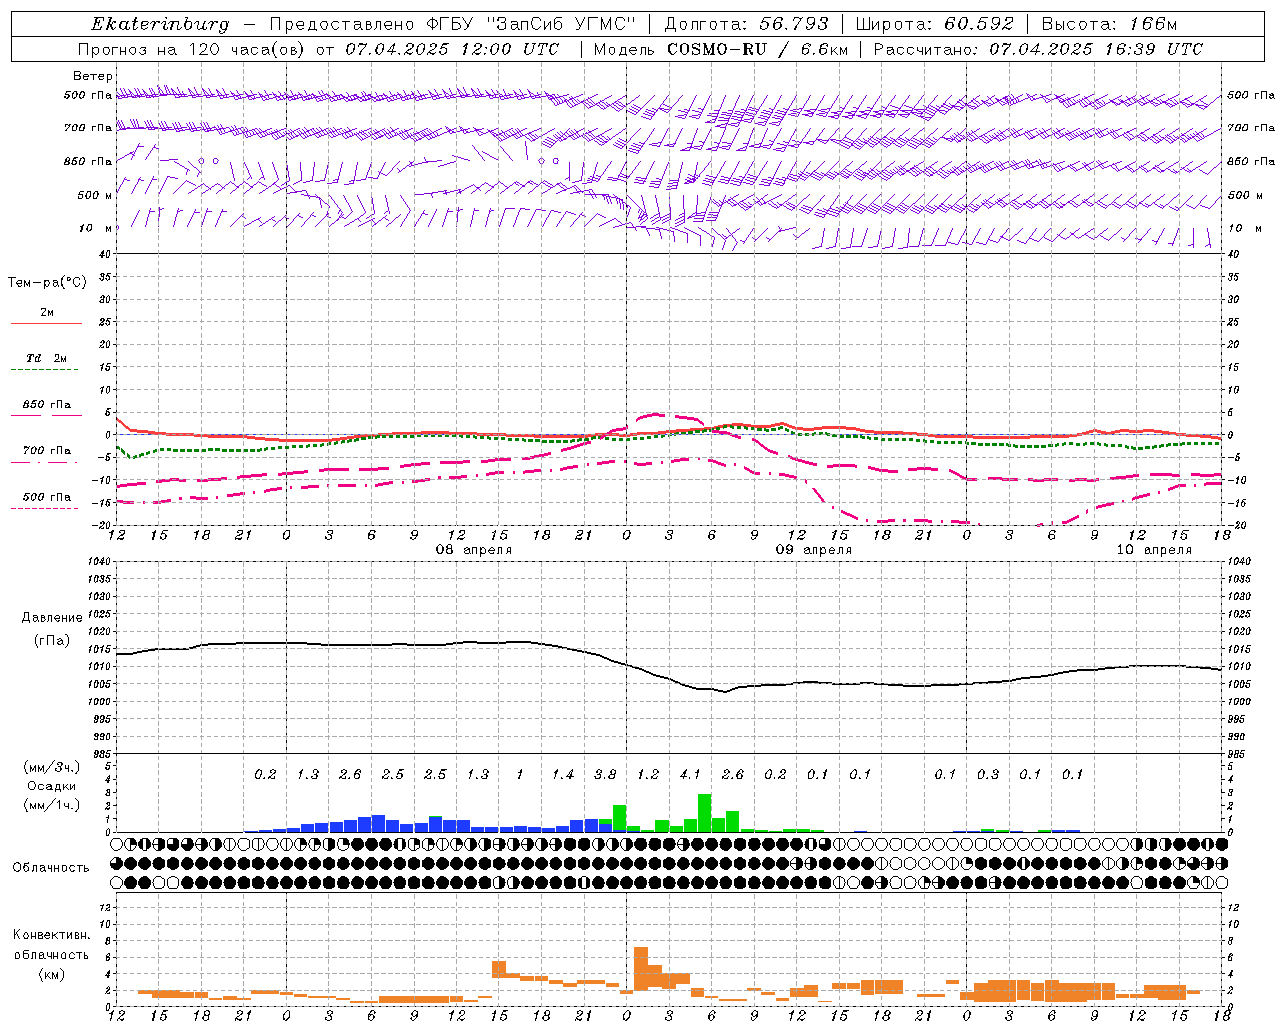The height and width of the screenshot is (1024, 1280).
Task: Click the 3-hour precipitation value "4.1"
Action: click(690, 774)
